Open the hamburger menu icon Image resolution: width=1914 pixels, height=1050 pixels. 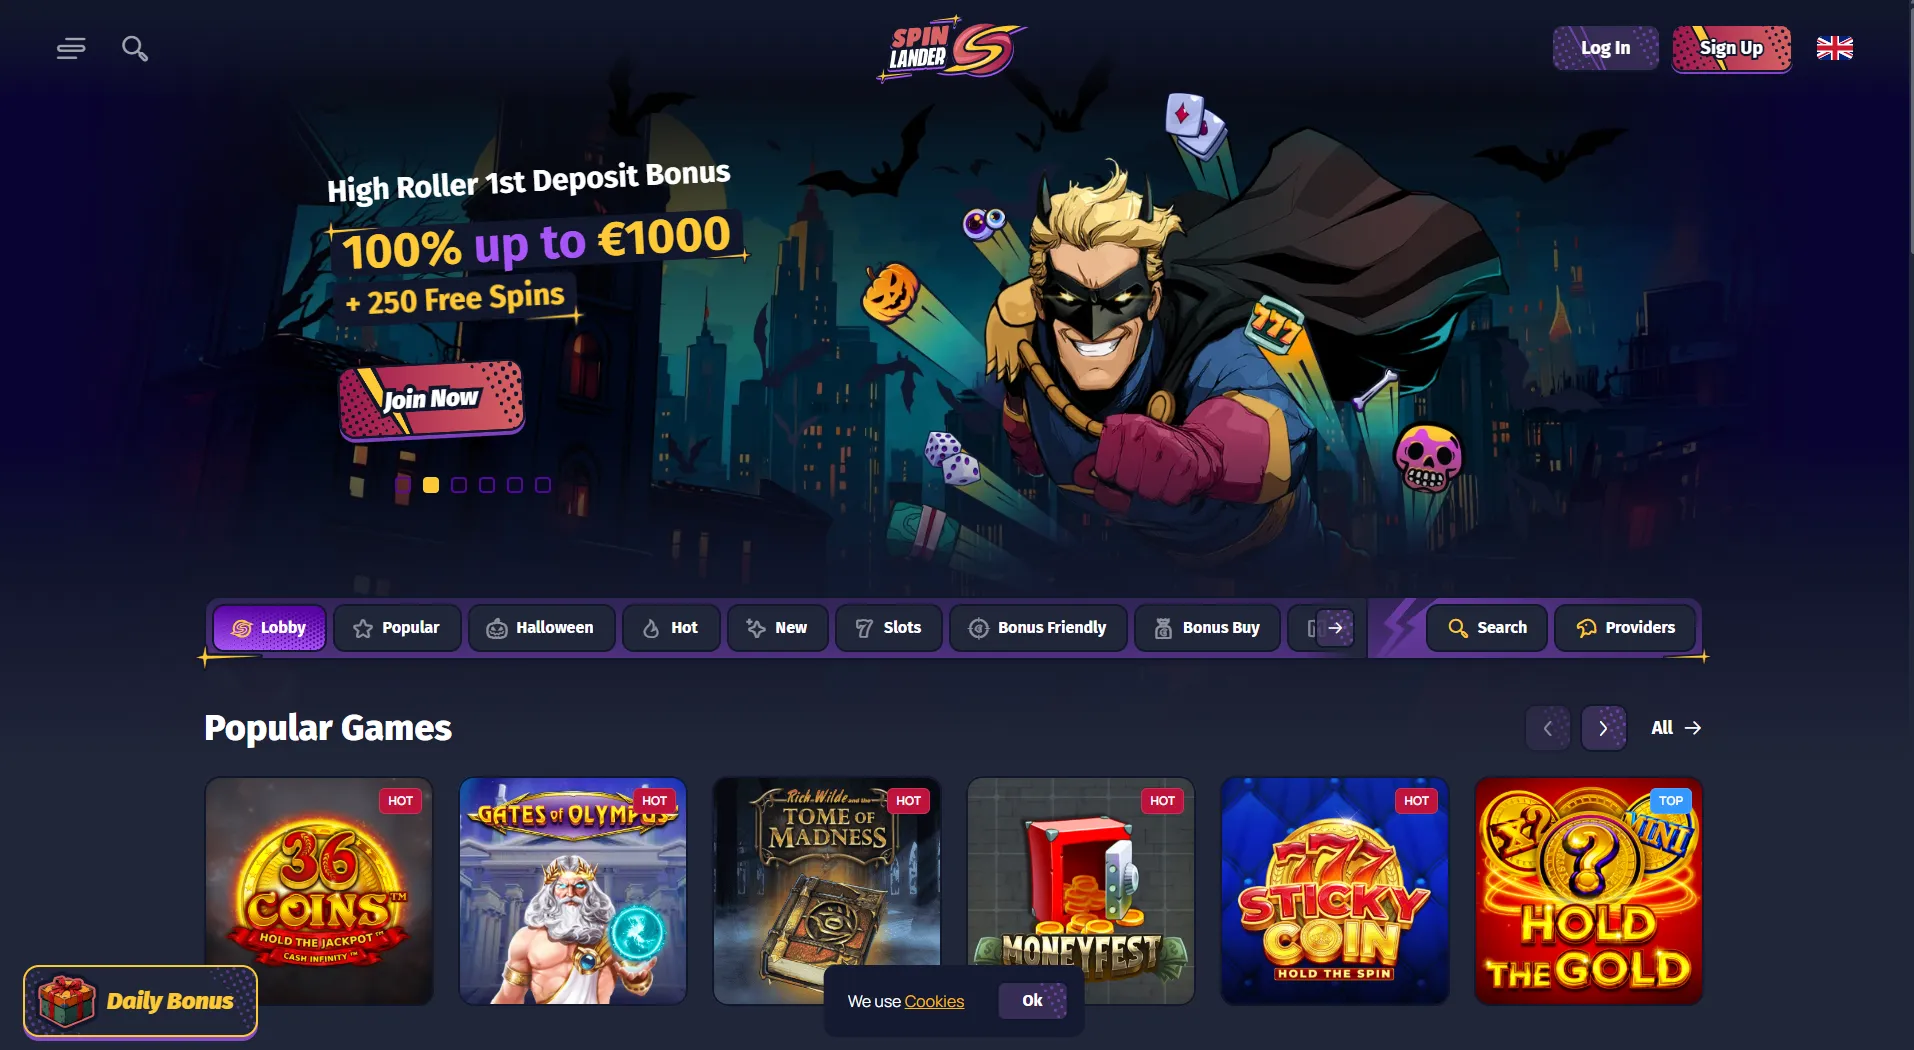71,48
